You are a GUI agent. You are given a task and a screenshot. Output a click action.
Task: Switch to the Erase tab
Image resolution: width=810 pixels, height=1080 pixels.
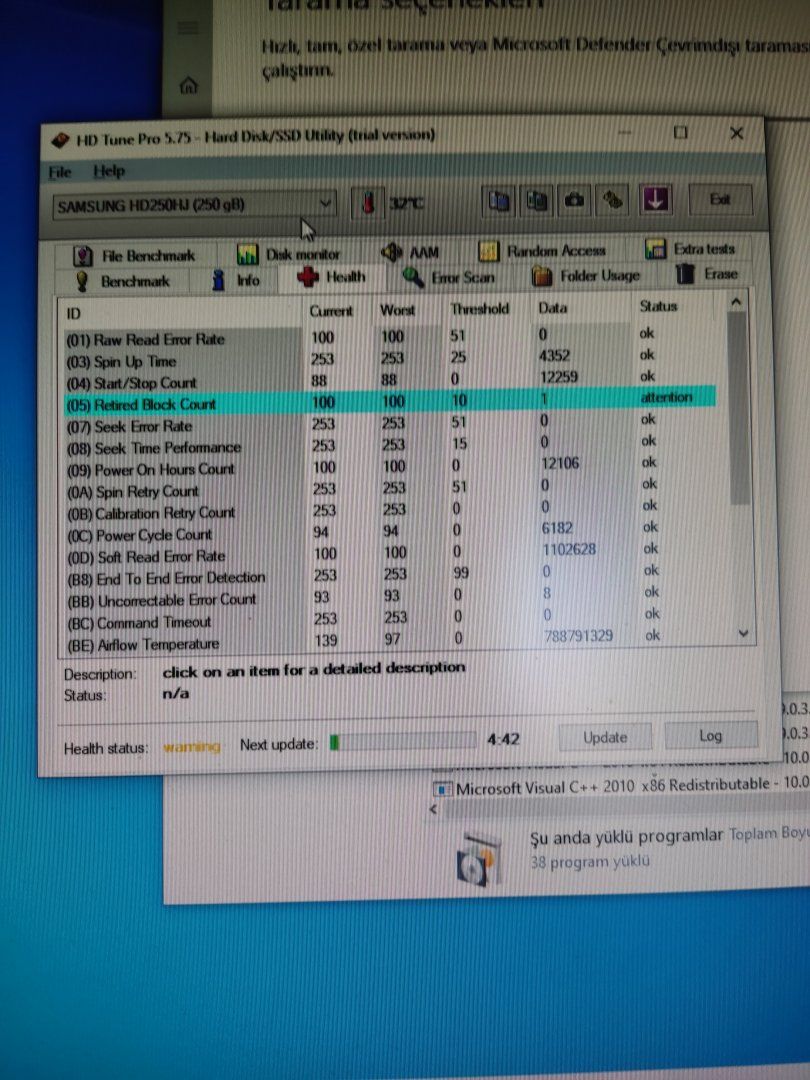(x=707, y=273)
